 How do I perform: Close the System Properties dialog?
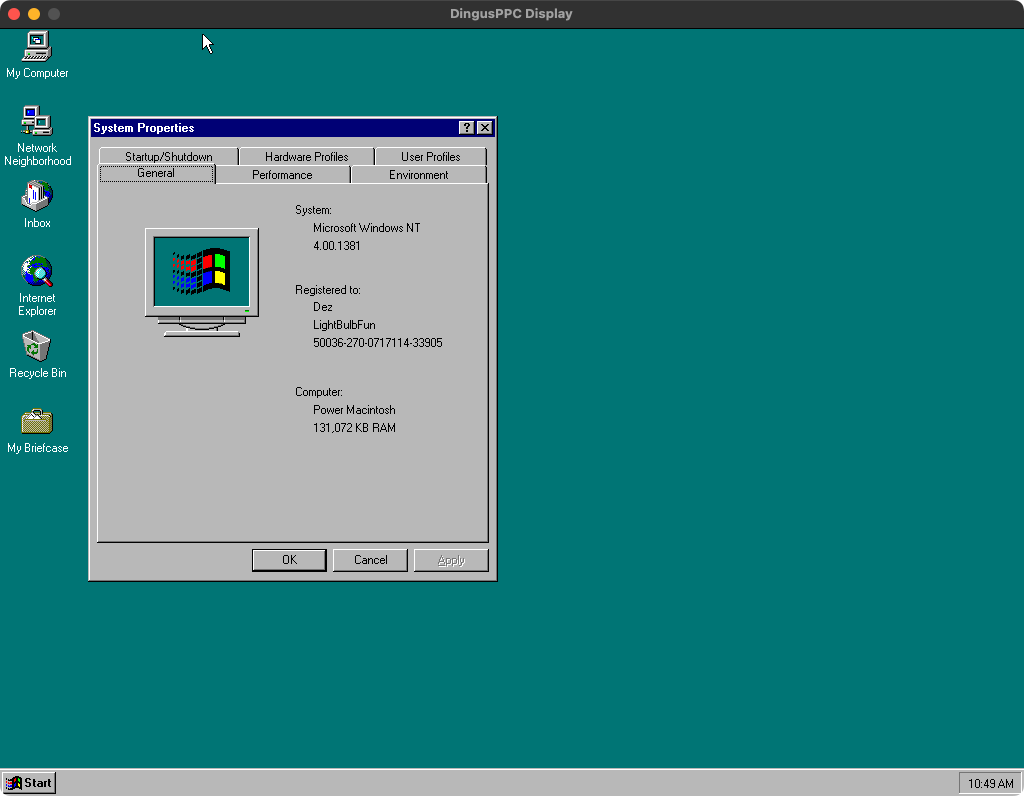[485, 128]
